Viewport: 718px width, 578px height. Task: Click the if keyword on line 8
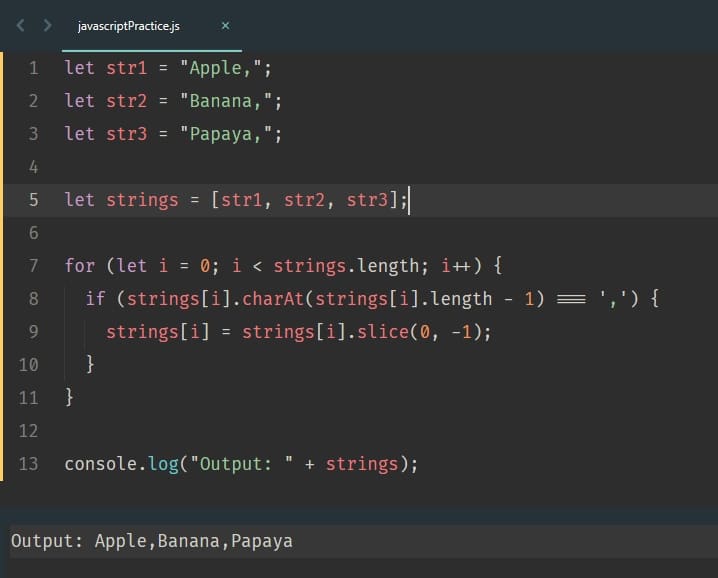(x=95, y=299)
